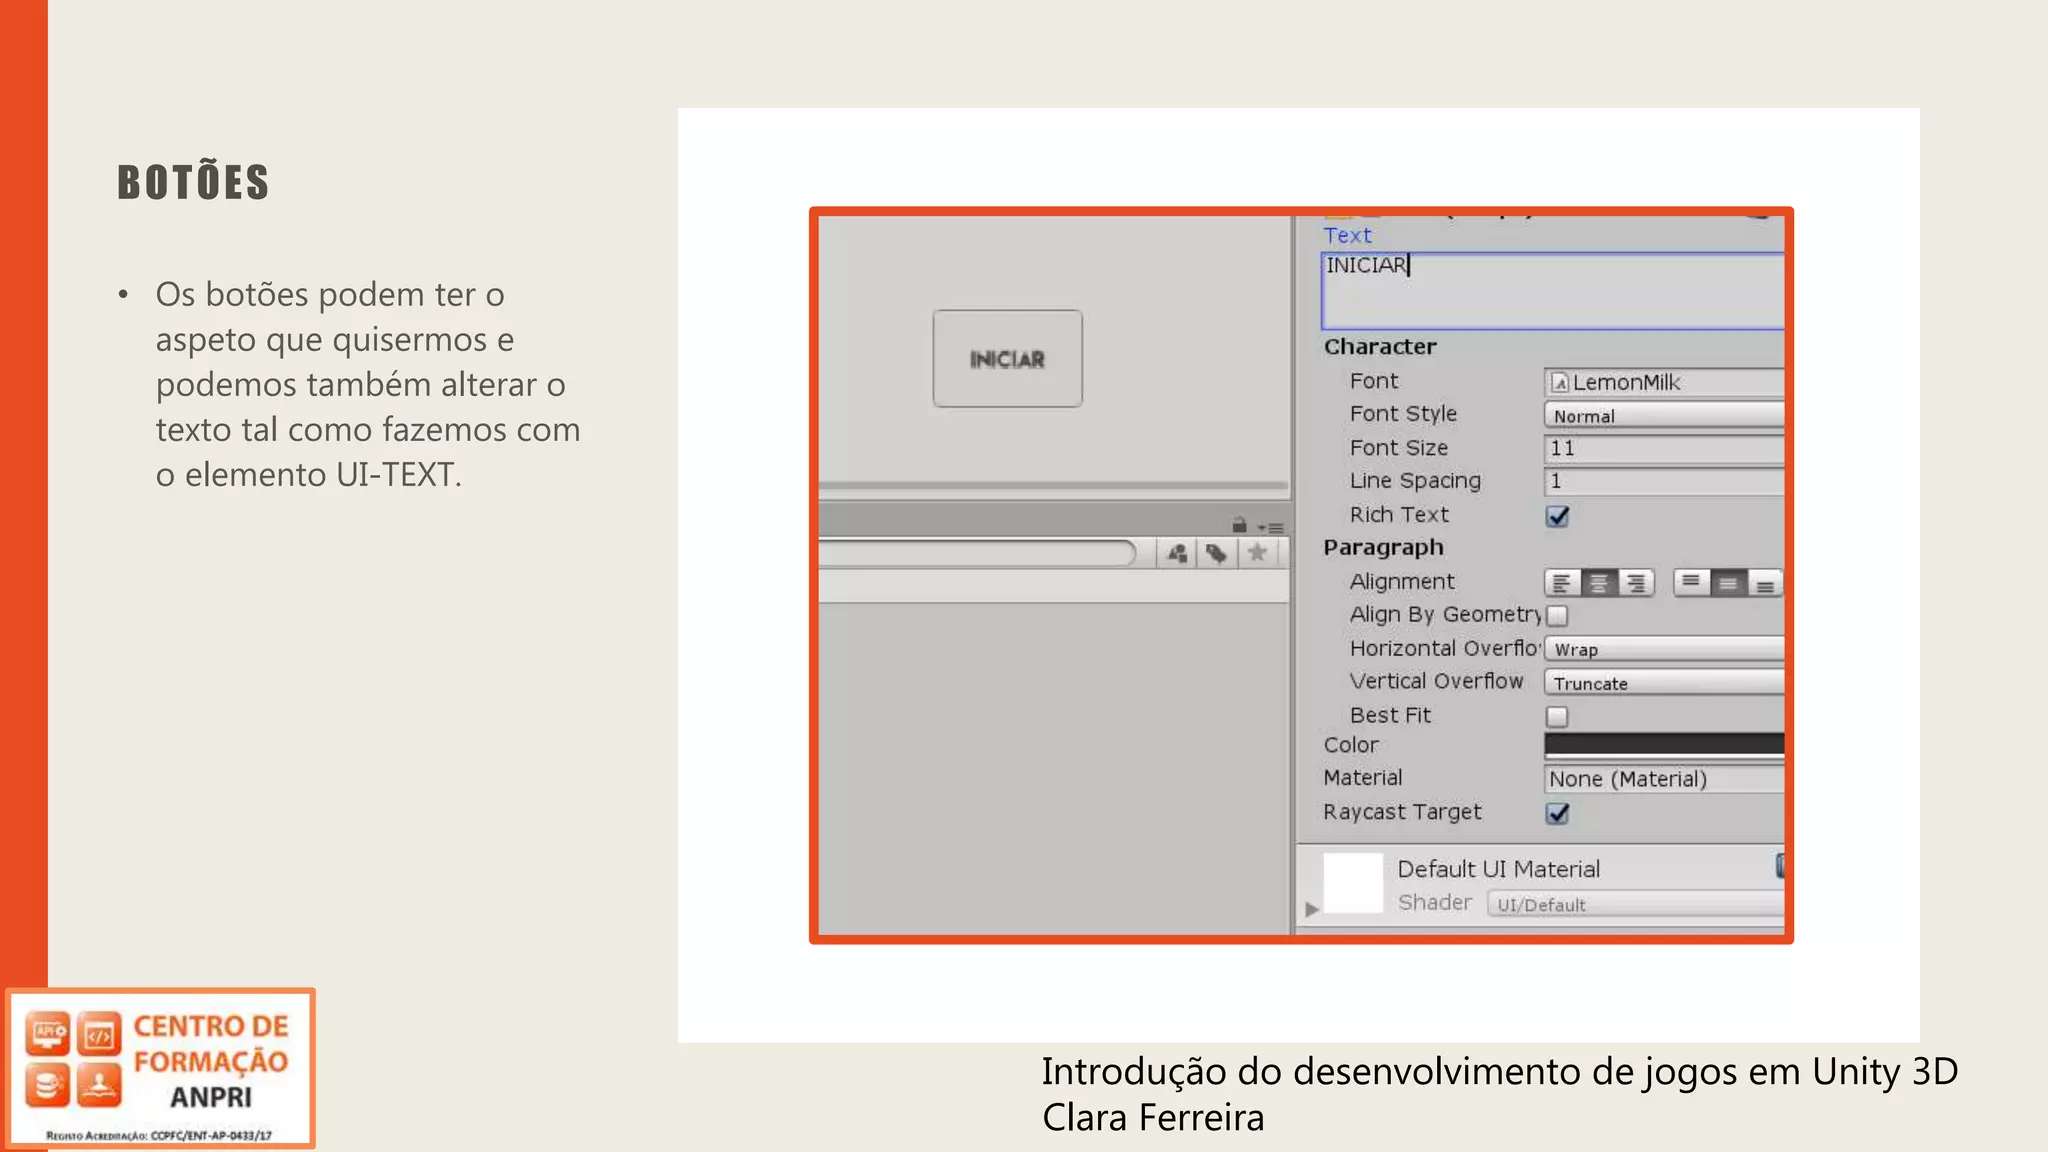
Task: Click the Font Size field
Action: 1664,448
